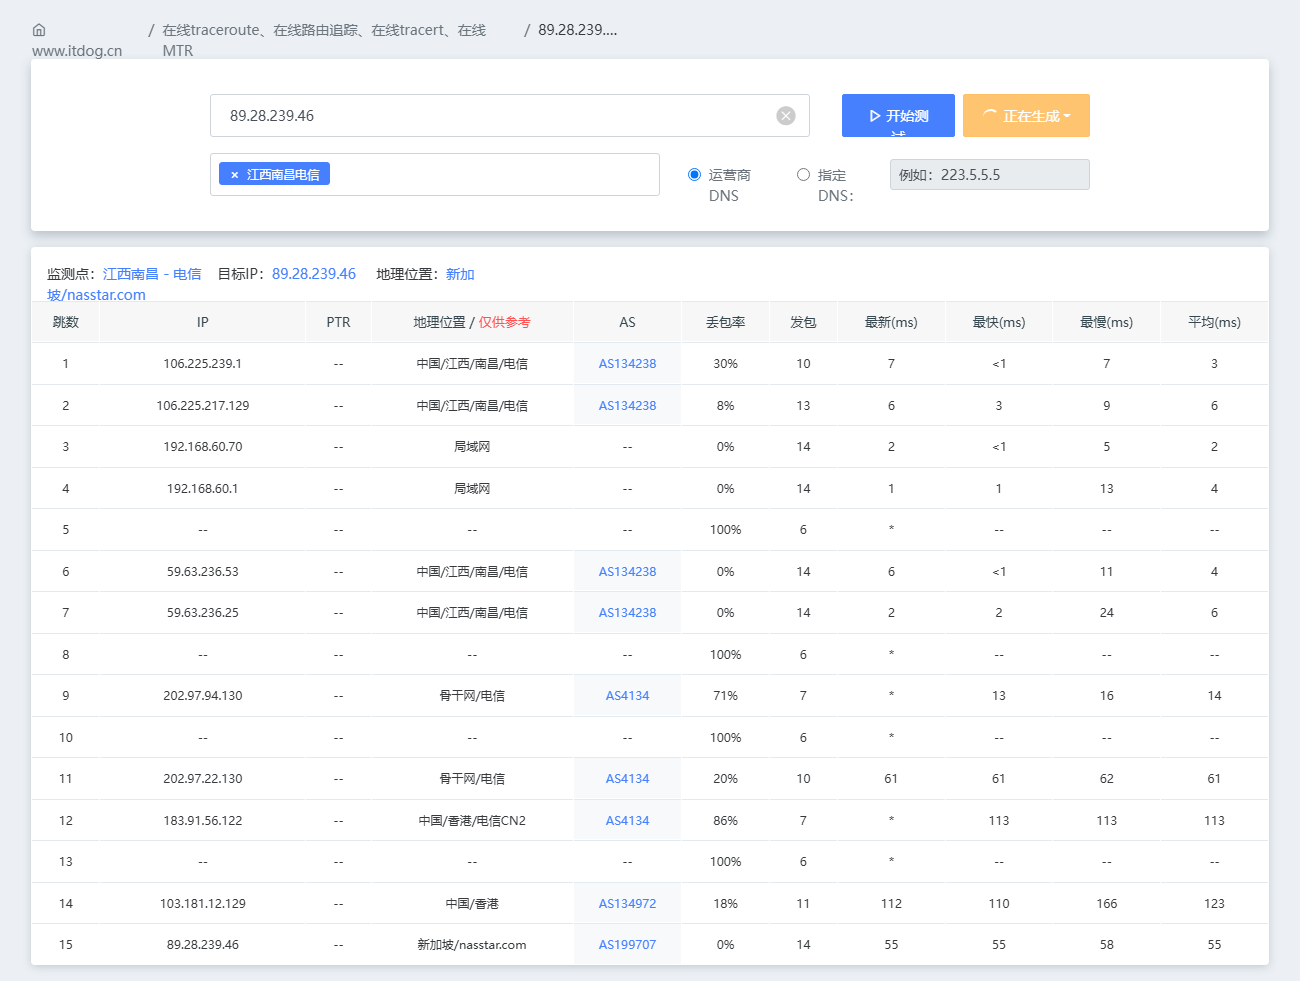Select IP cell 202.97.22.130
1300x981 pixels.
(x=203, y=779)
